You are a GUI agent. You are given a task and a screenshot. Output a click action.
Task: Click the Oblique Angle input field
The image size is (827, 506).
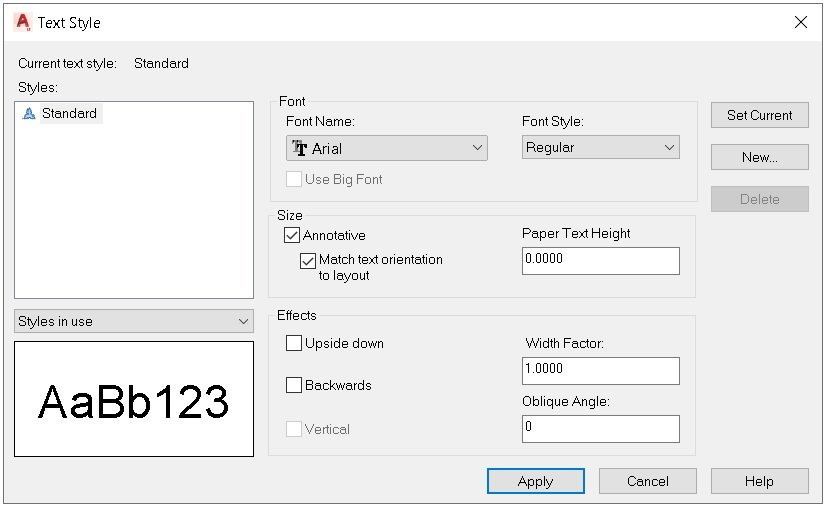tap(601, 429)
